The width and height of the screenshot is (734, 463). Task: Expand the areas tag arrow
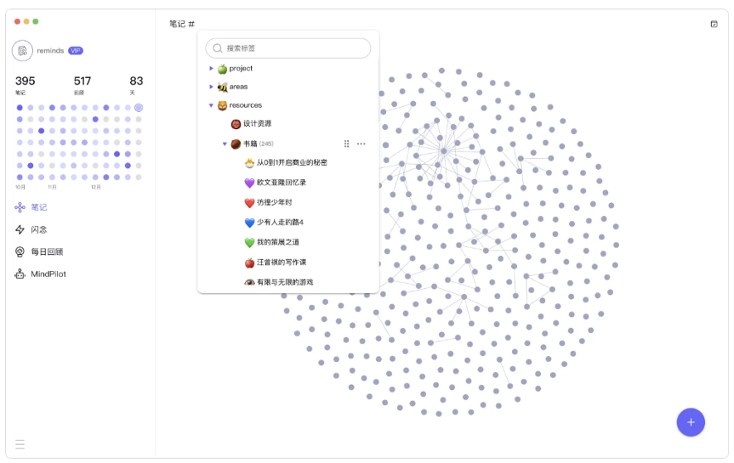pyautogui.click(x=211, y=87)
